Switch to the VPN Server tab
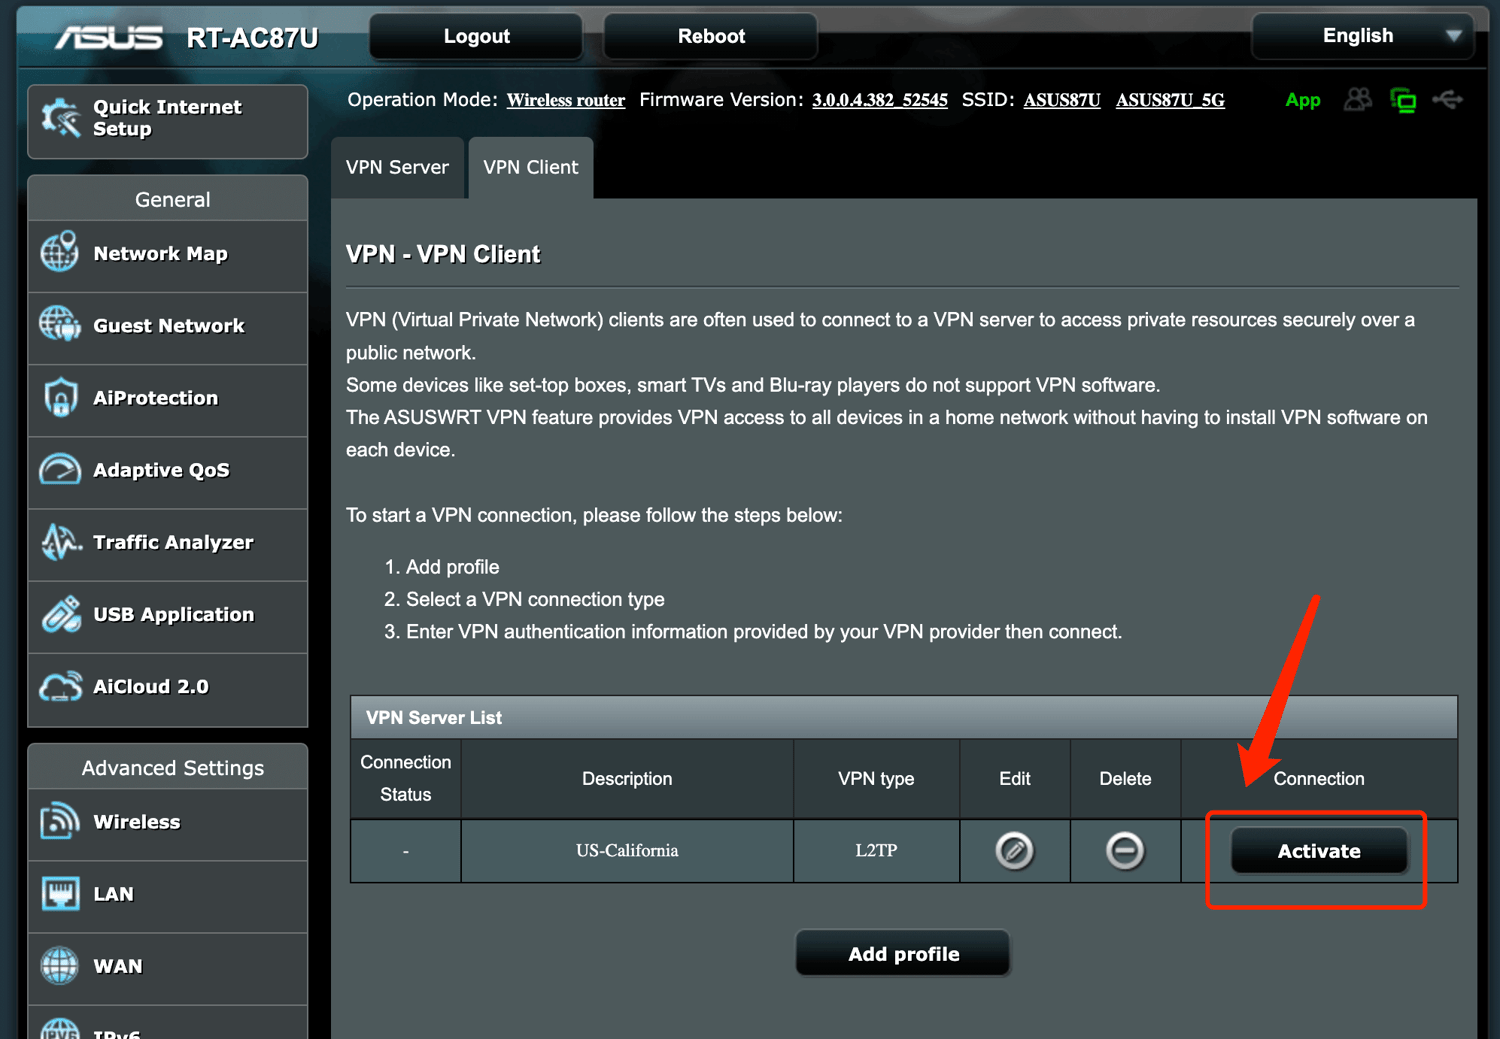The image size is (1500, 1039). (397, 167)
